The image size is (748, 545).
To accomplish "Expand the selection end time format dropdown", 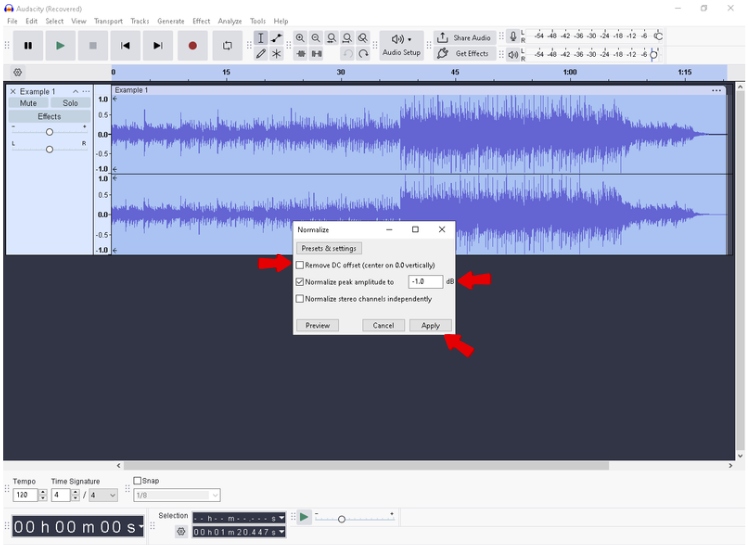I will click(x=280, y=532).
